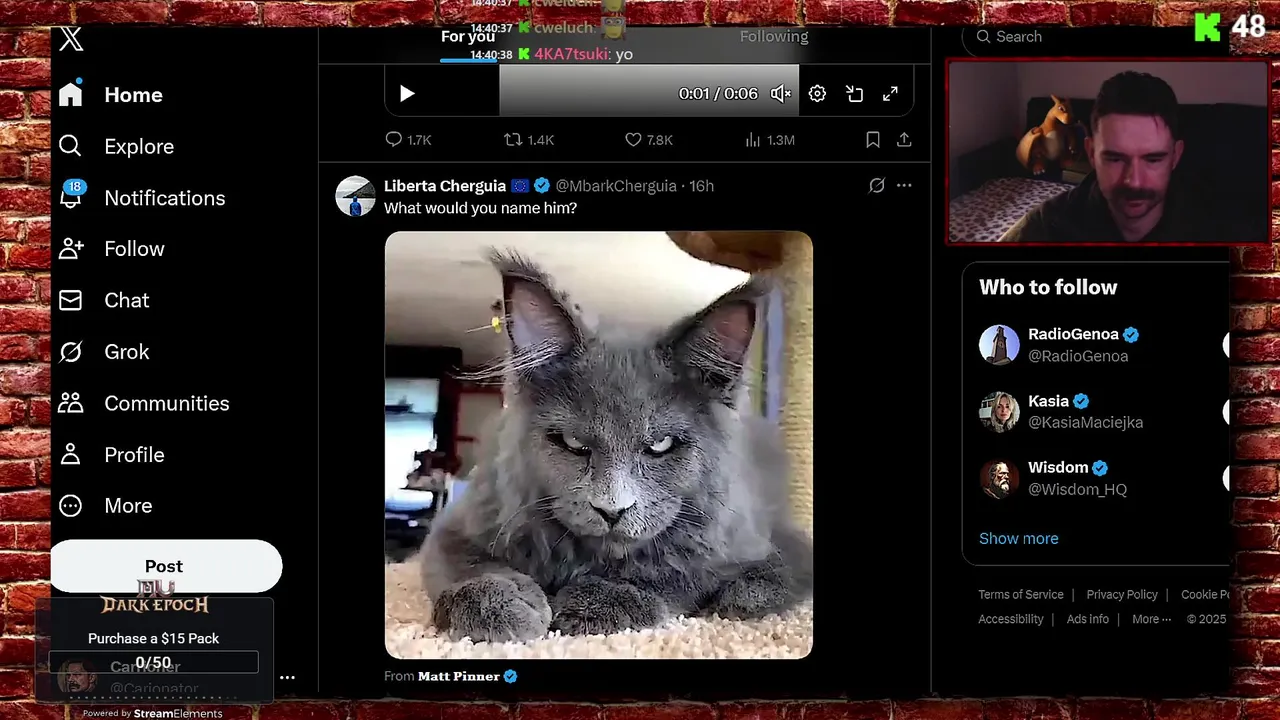
Task: Open RadioGenoa's profile
Action: click(x=1073, y=334)
